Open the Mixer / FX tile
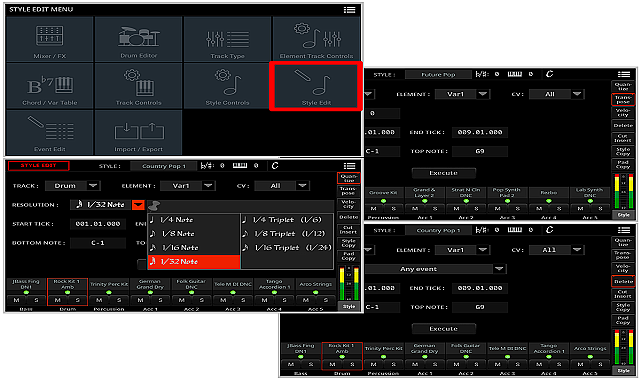641x380 pixels. 50,40
